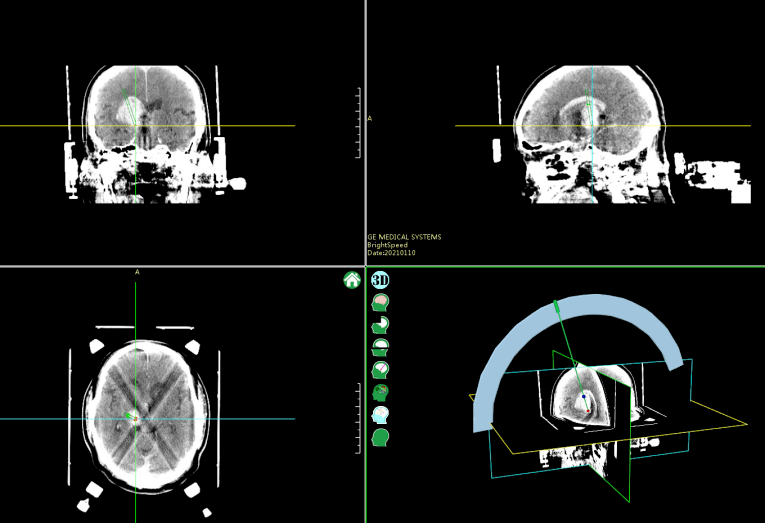Click the 'GE MEDICAL SYSTEMS' text

(404, 237)
